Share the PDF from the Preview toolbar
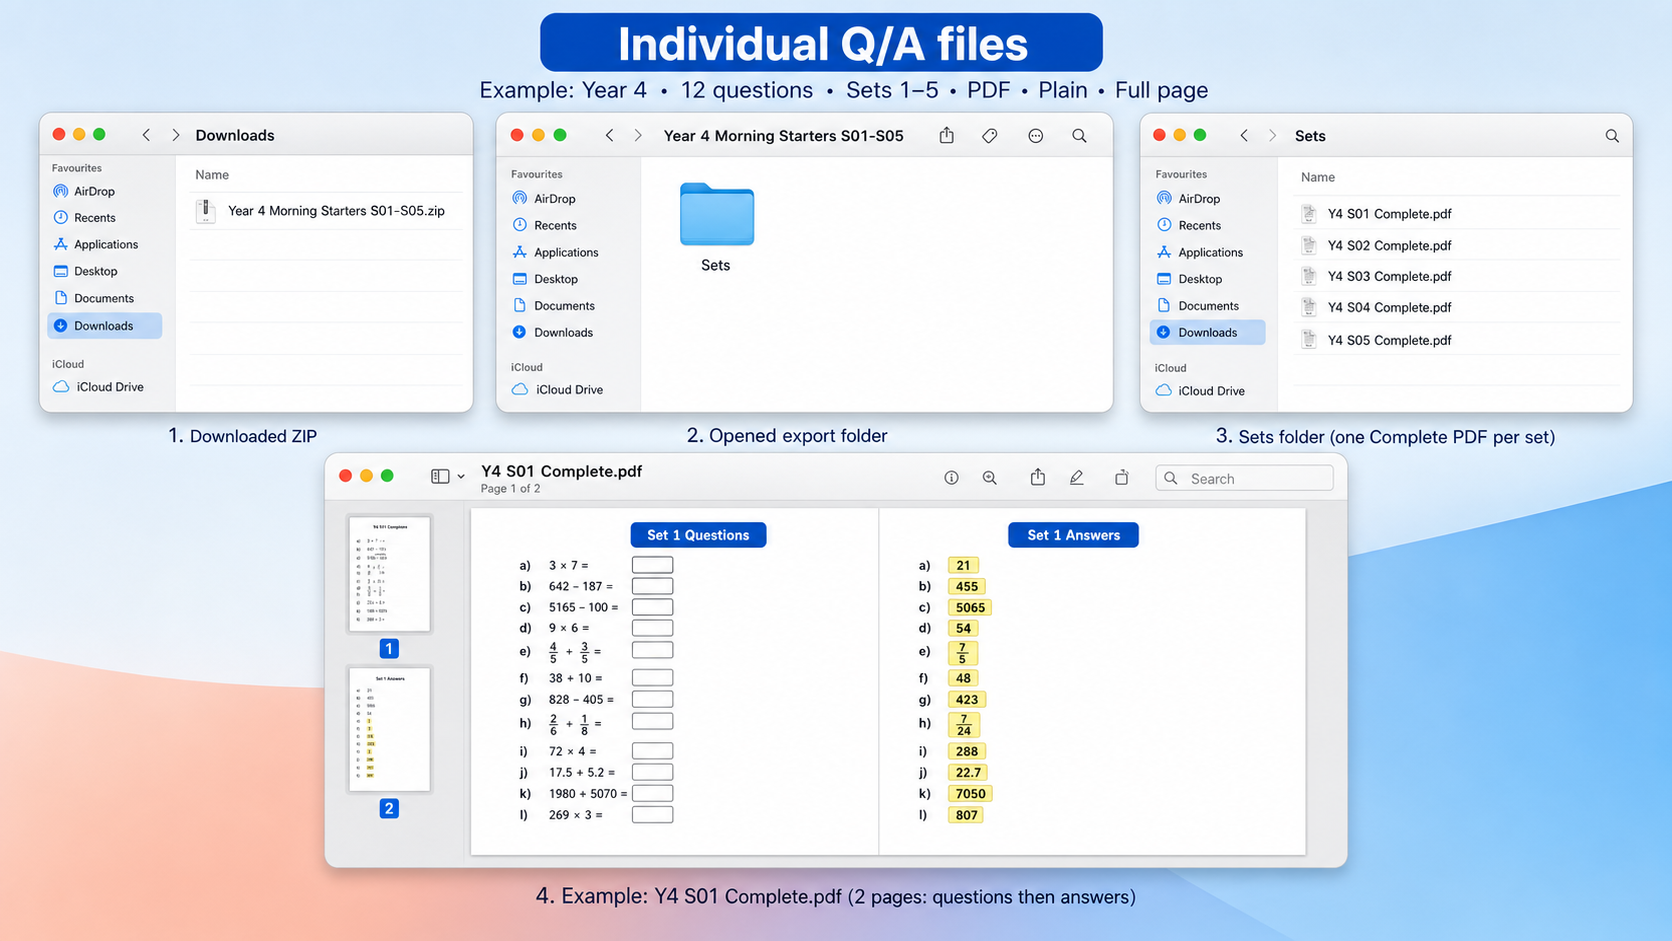The width and height of the screenshot is (1672, 941). (1038, 477)
